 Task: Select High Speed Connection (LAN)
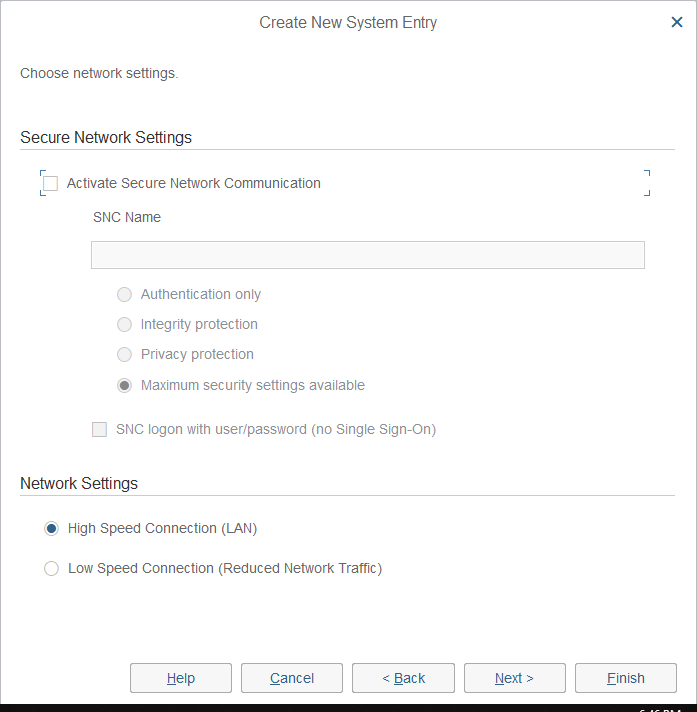tap(51, 529)
